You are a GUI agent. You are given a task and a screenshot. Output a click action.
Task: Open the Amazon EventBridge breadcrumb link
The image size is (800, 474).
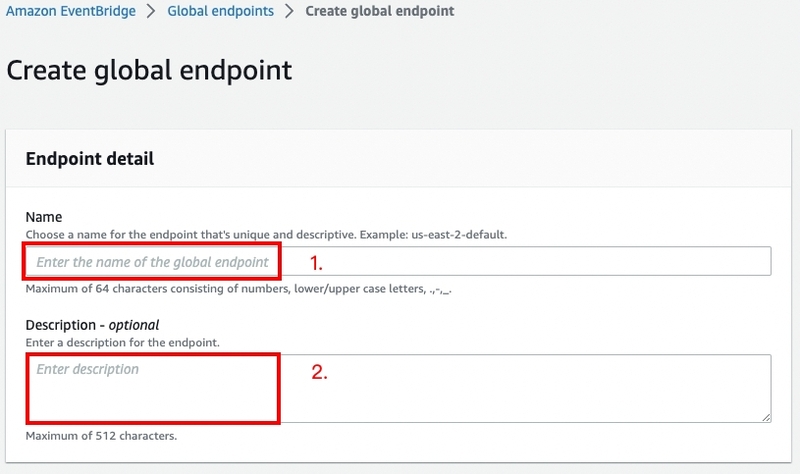pyautogui.click(x=71, y=11)
